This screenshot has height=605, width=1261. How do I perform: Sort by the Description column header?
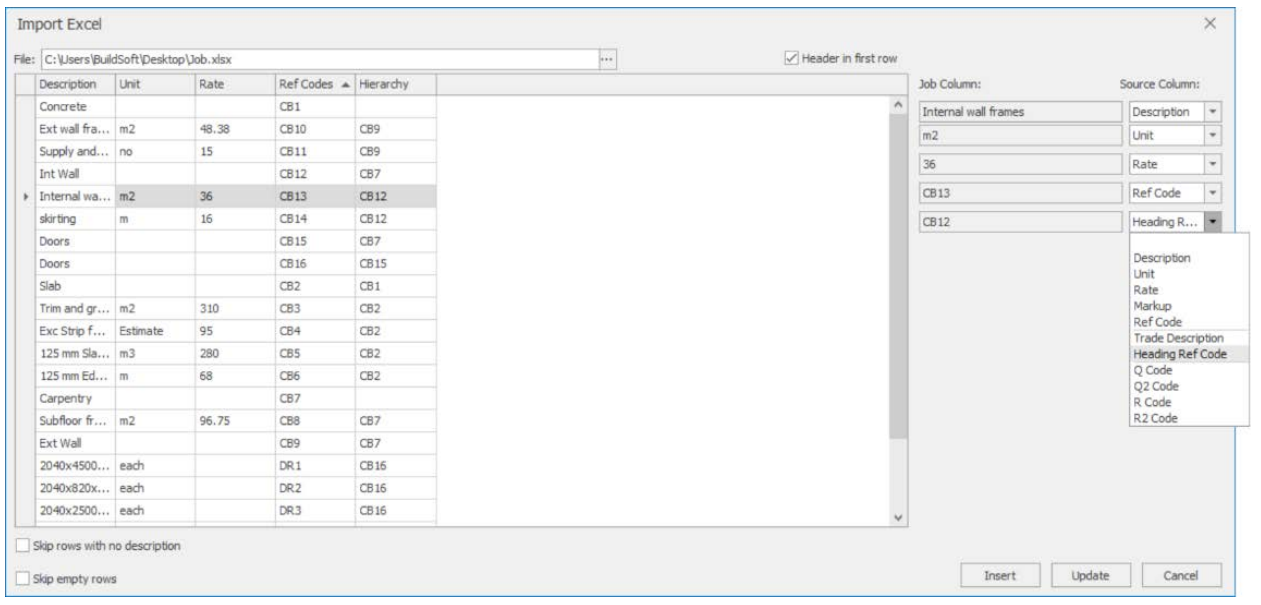[70, 85]
